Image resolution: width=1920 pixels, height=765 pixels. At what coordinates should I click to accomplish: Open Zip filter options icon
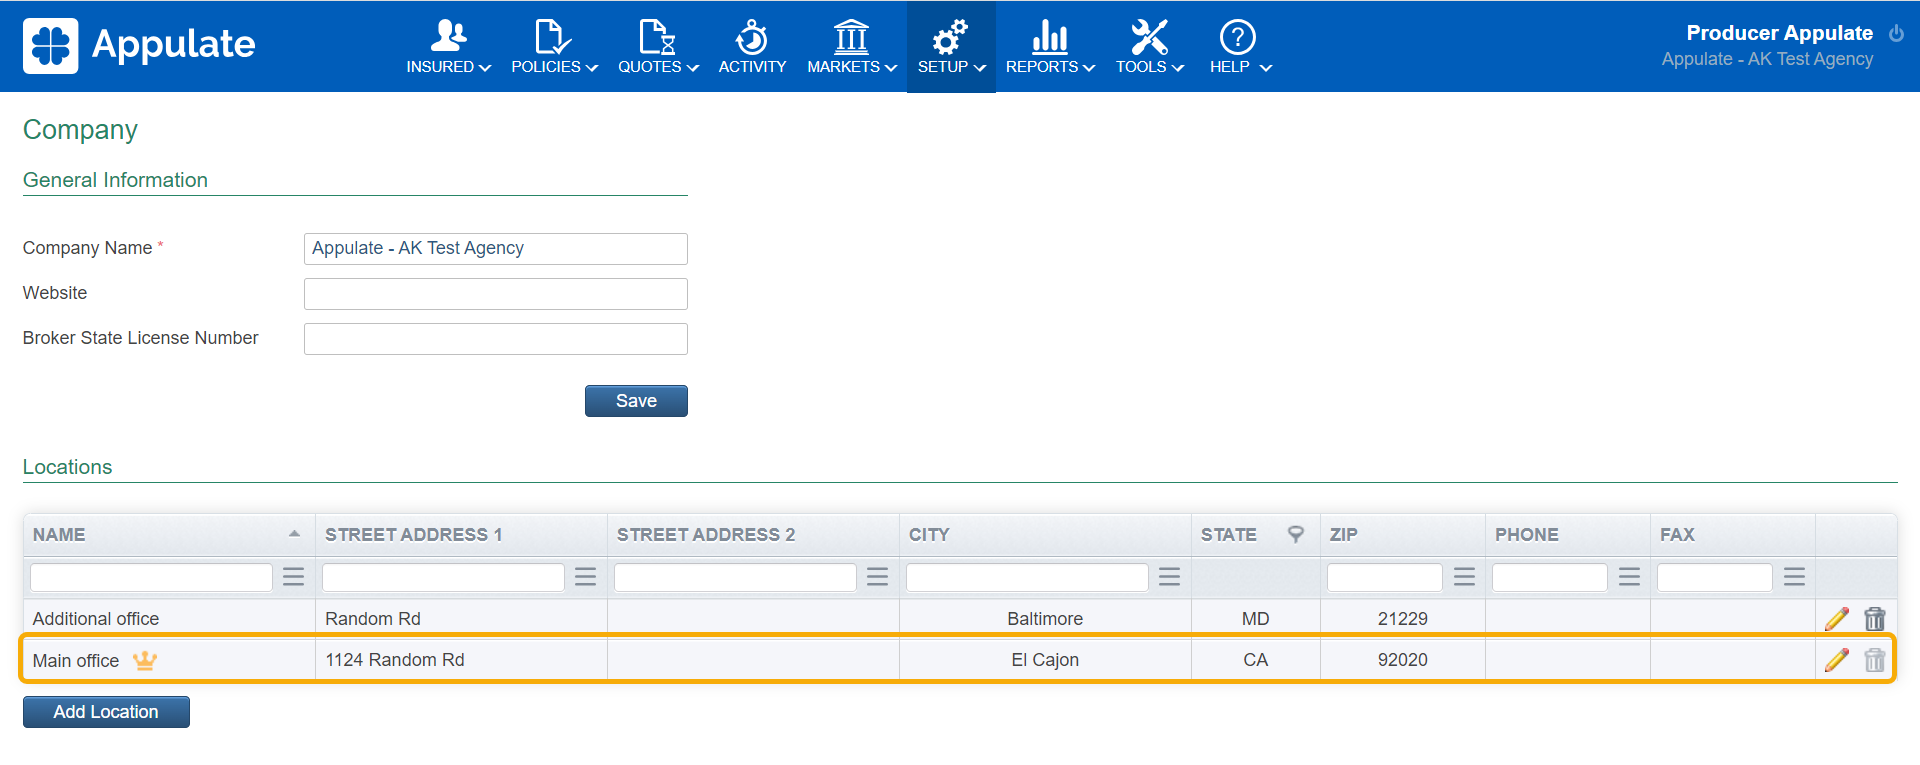coord(1464,577)
